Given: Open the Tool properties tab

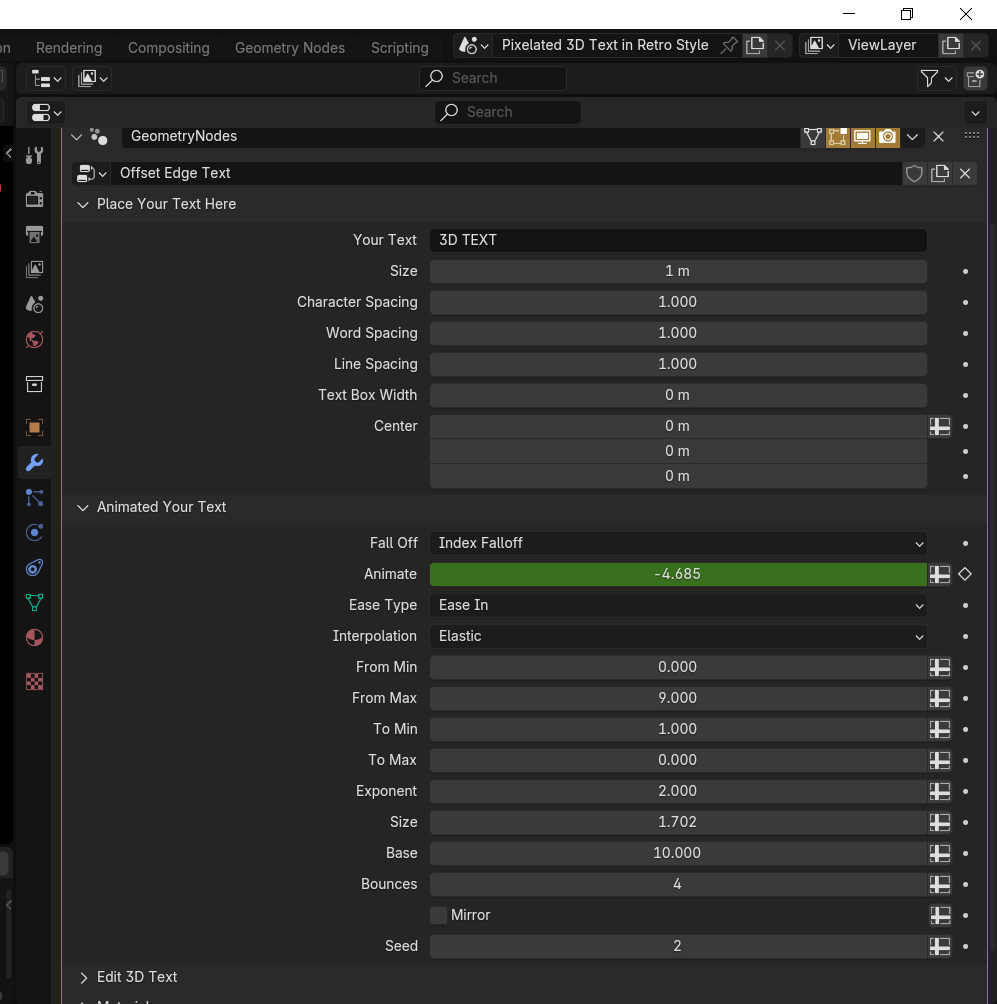Looking at the screenshot, I should click(35, 154).
